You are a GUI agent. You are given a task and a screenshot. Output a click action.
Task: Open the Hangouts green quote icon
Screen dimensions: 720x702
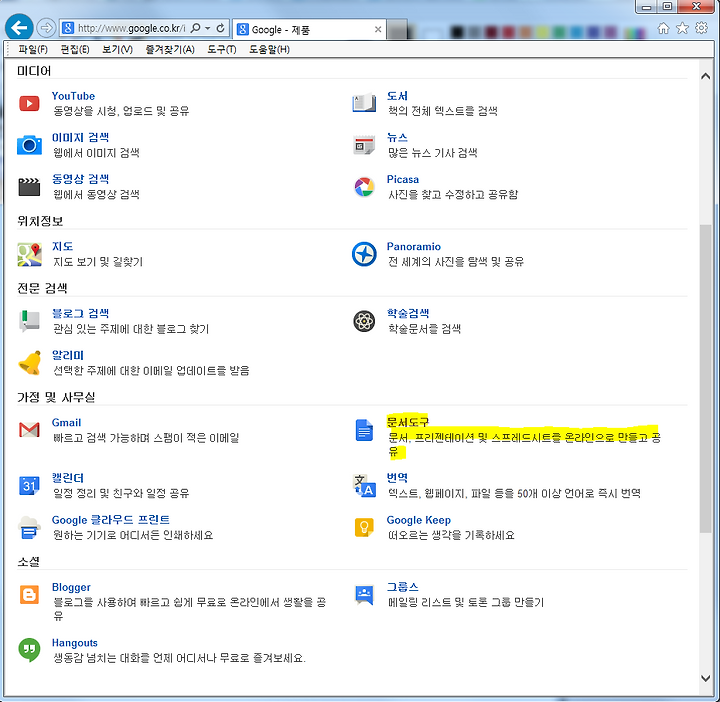pos(29,650)
